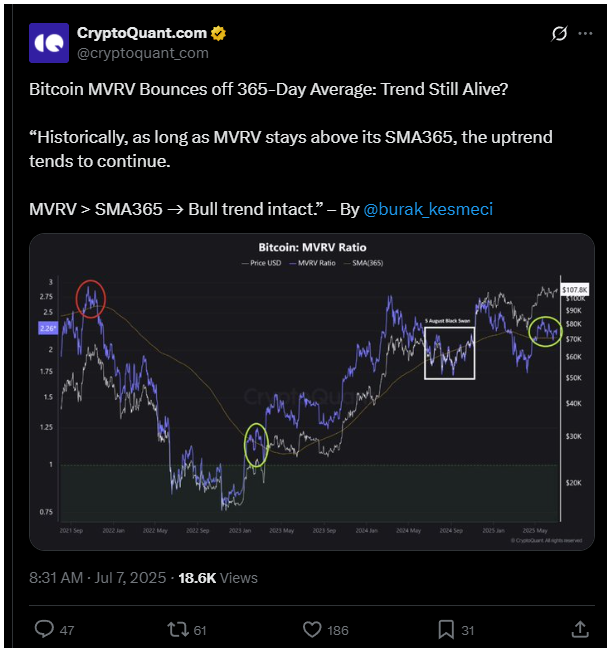Repost this tweet using retweet icon
Screen dimensions: 611x652
point(178,629)
